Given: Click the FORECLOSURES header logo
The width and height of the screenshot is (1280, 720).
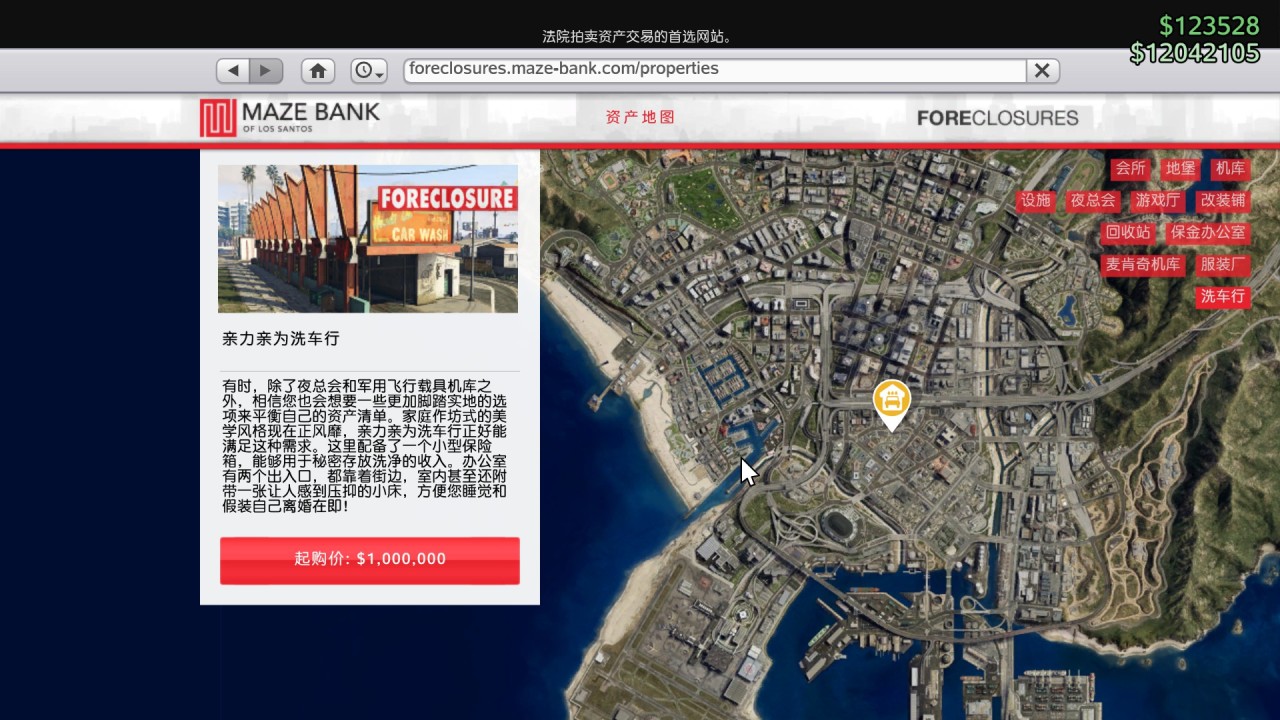Looking at the screenshot, I should point(997,118).
